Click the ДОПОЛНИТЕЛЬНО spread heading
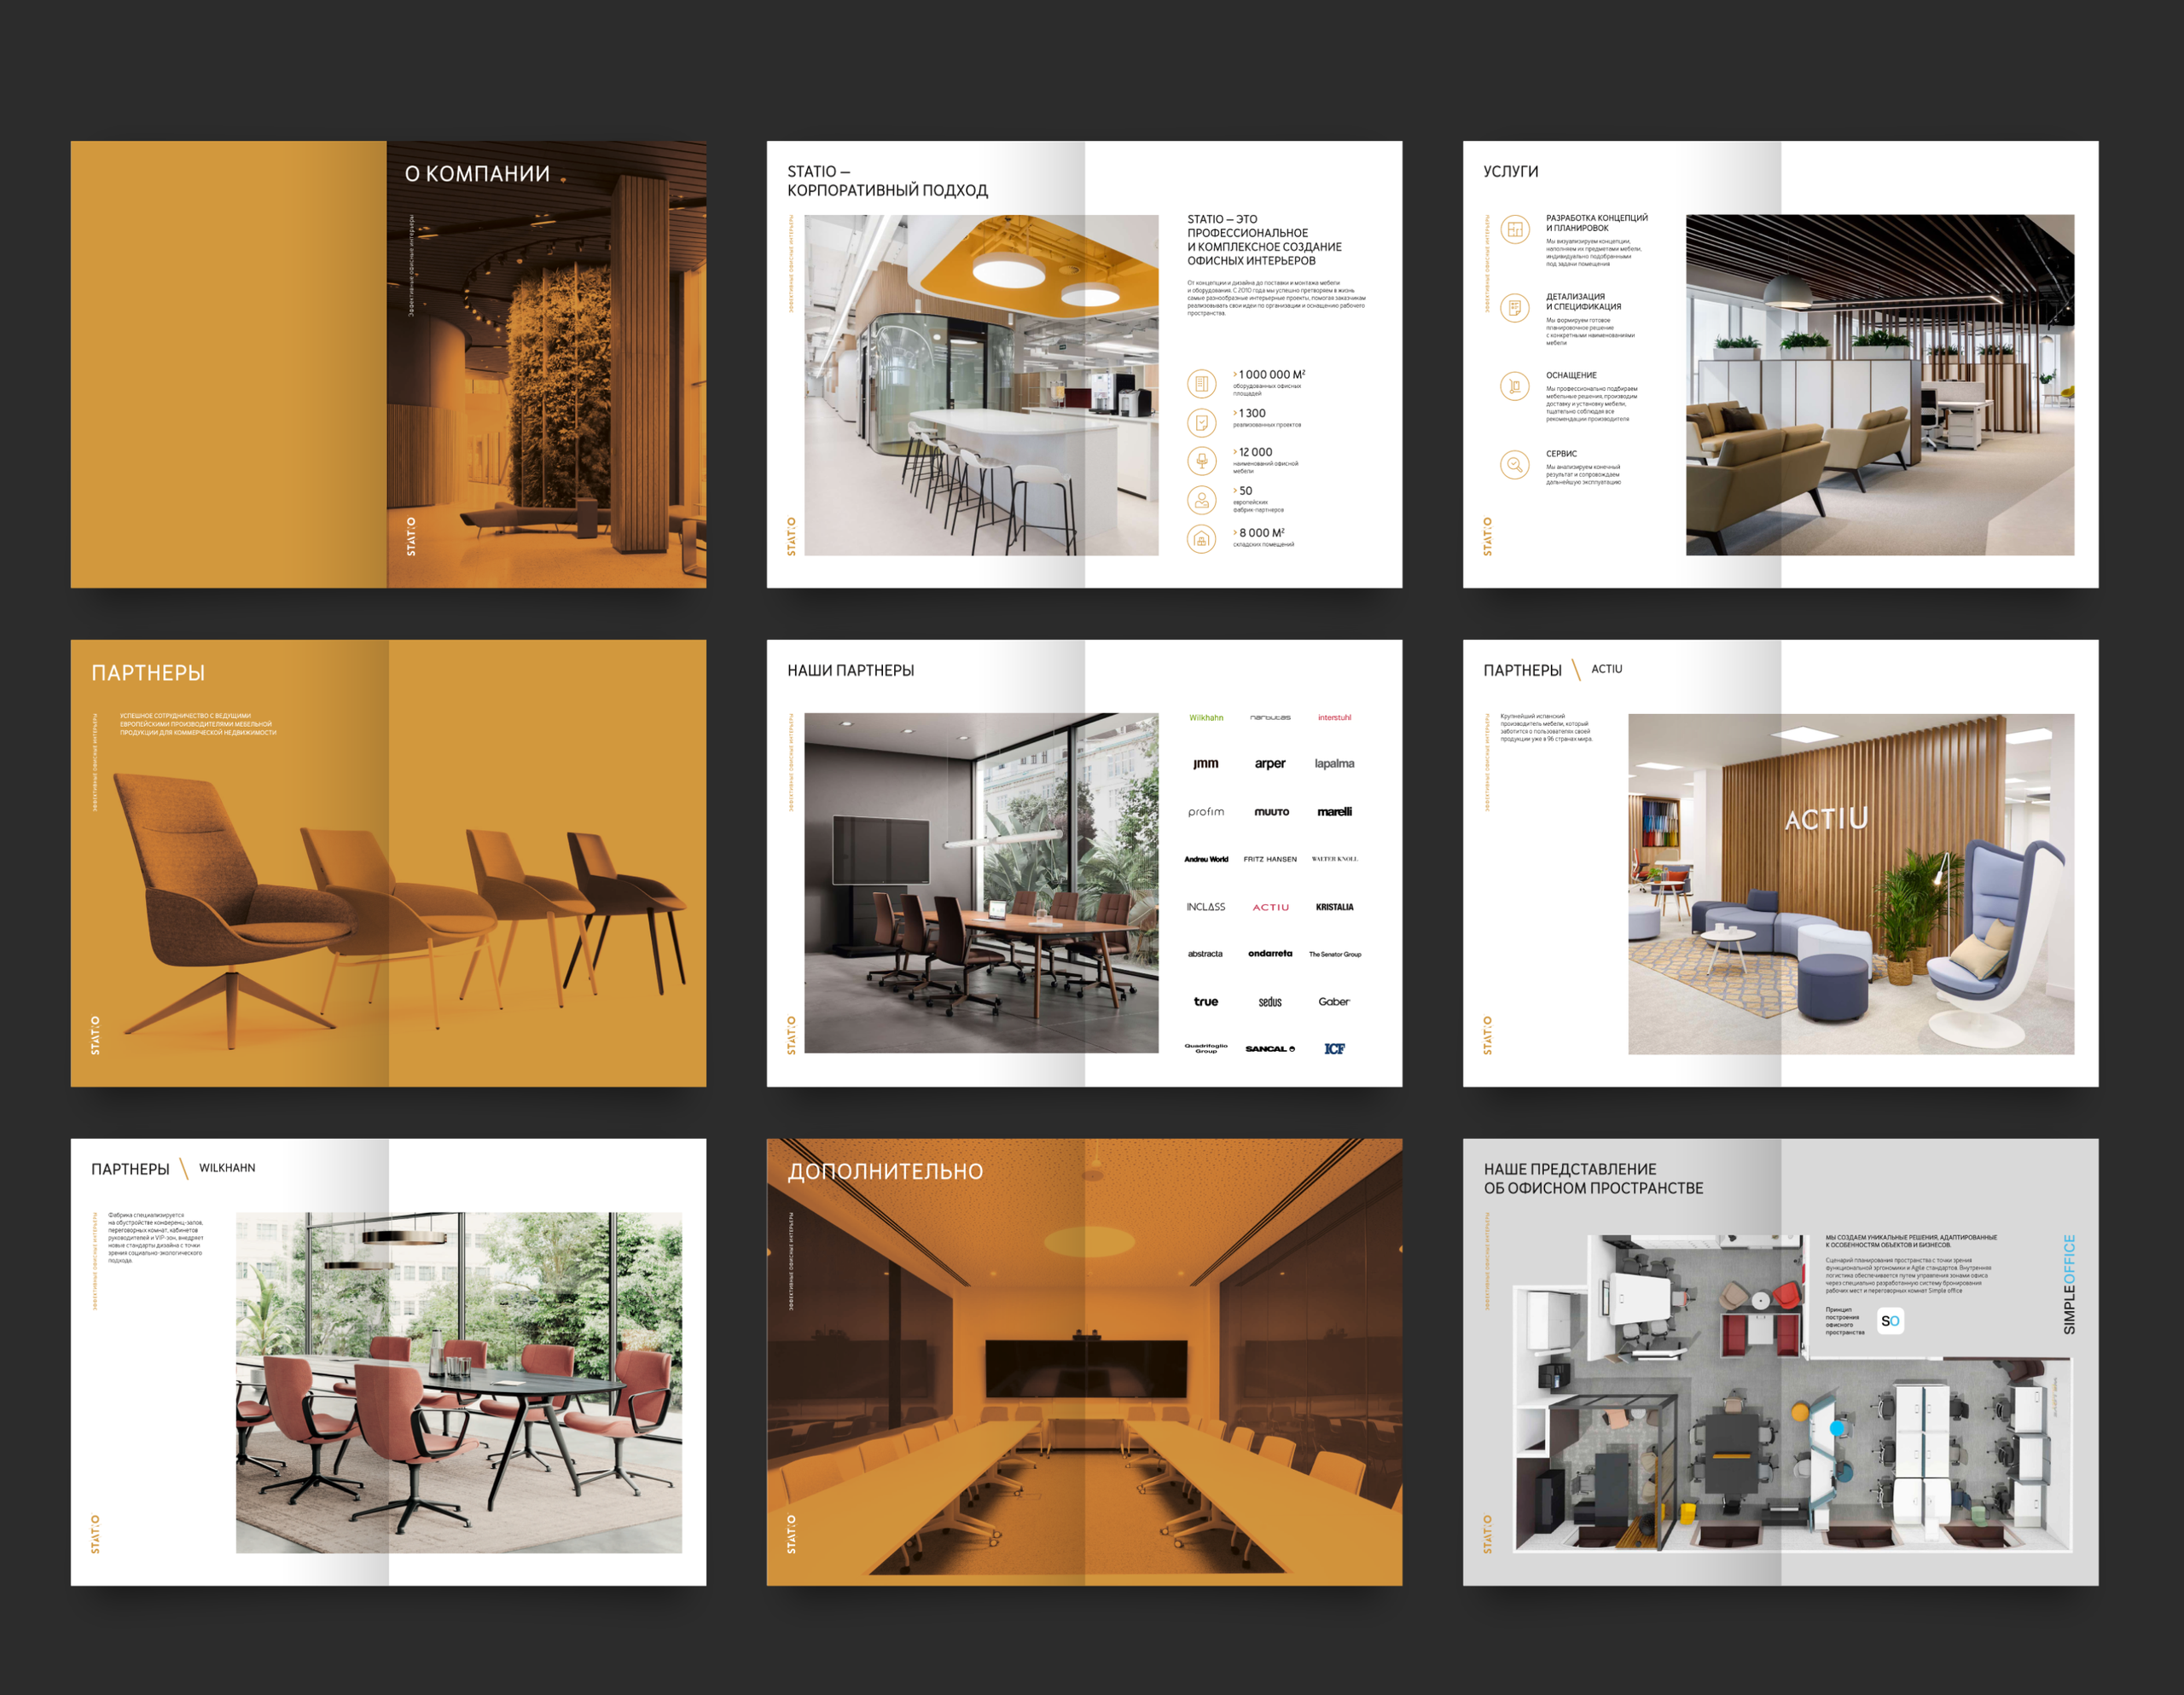This screenshot has width=2184, height=1695. (885, 1171)
